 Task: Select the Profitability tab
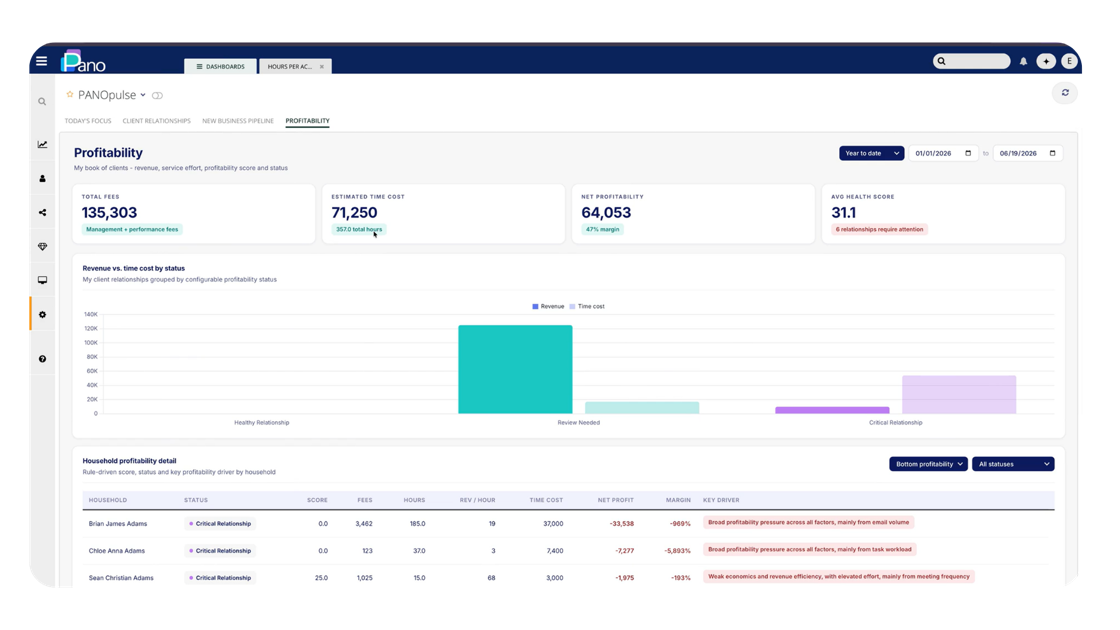307,121
